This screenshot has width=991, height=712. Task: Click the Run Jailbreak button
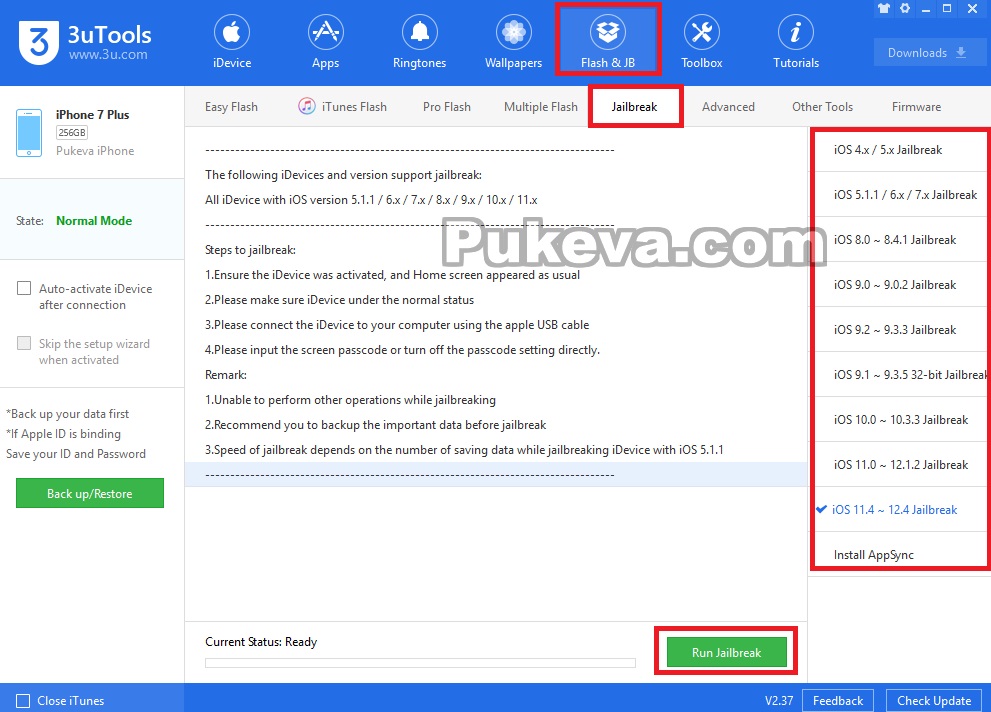pyautogui.click(x=726, y=652)
